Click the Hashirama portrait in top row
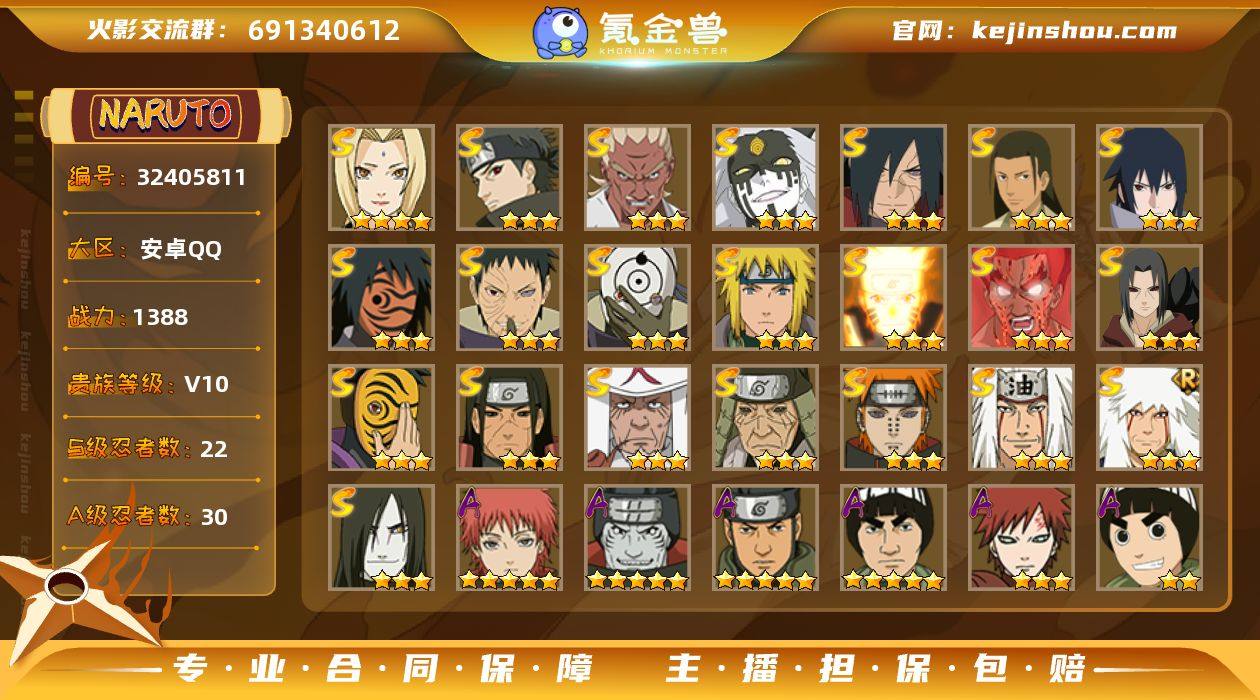This screenshot has height=700, width=1260. tap(1021, 177)
